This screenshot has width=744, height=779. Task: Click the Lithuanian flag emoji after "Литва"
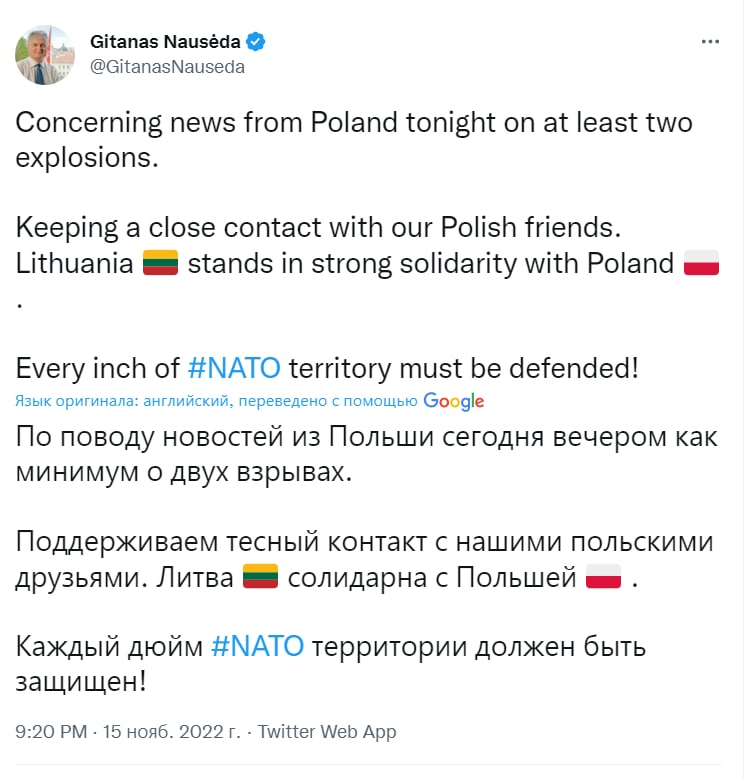[x=260, y=578]
